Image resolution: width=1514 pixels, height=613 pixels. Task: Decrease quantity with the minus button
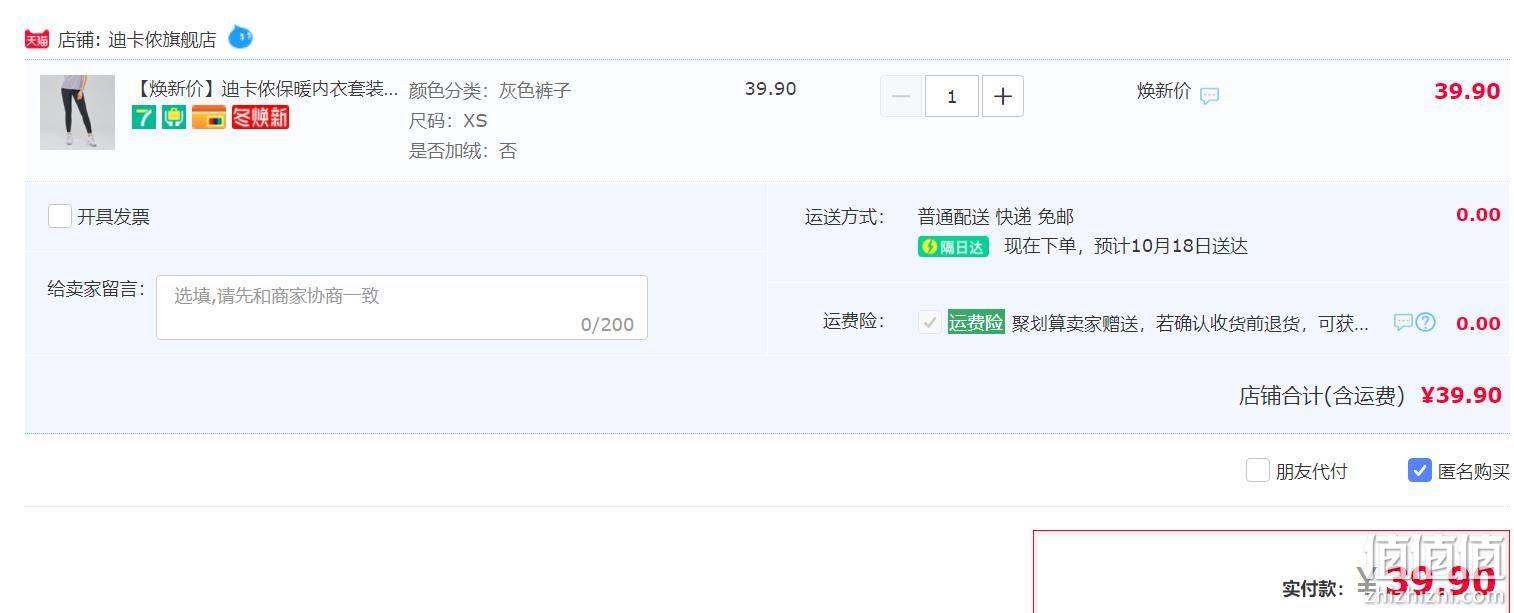[901, 96]
